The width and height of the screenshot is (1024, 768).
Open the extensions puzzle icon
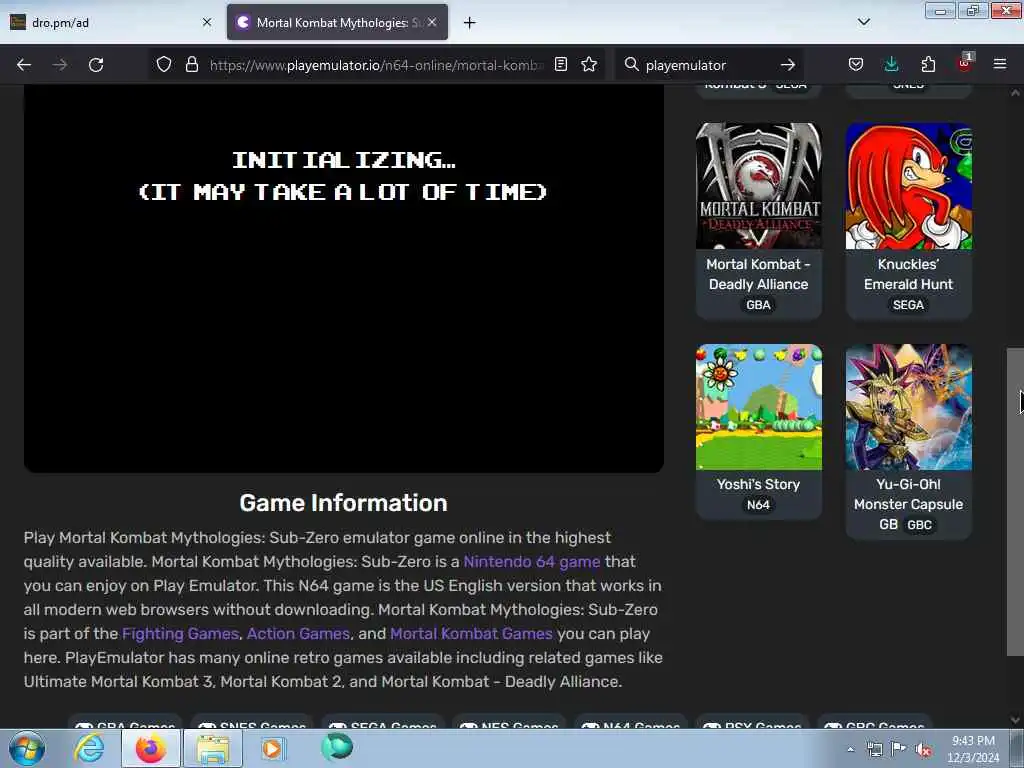click(x=928, y=65)
